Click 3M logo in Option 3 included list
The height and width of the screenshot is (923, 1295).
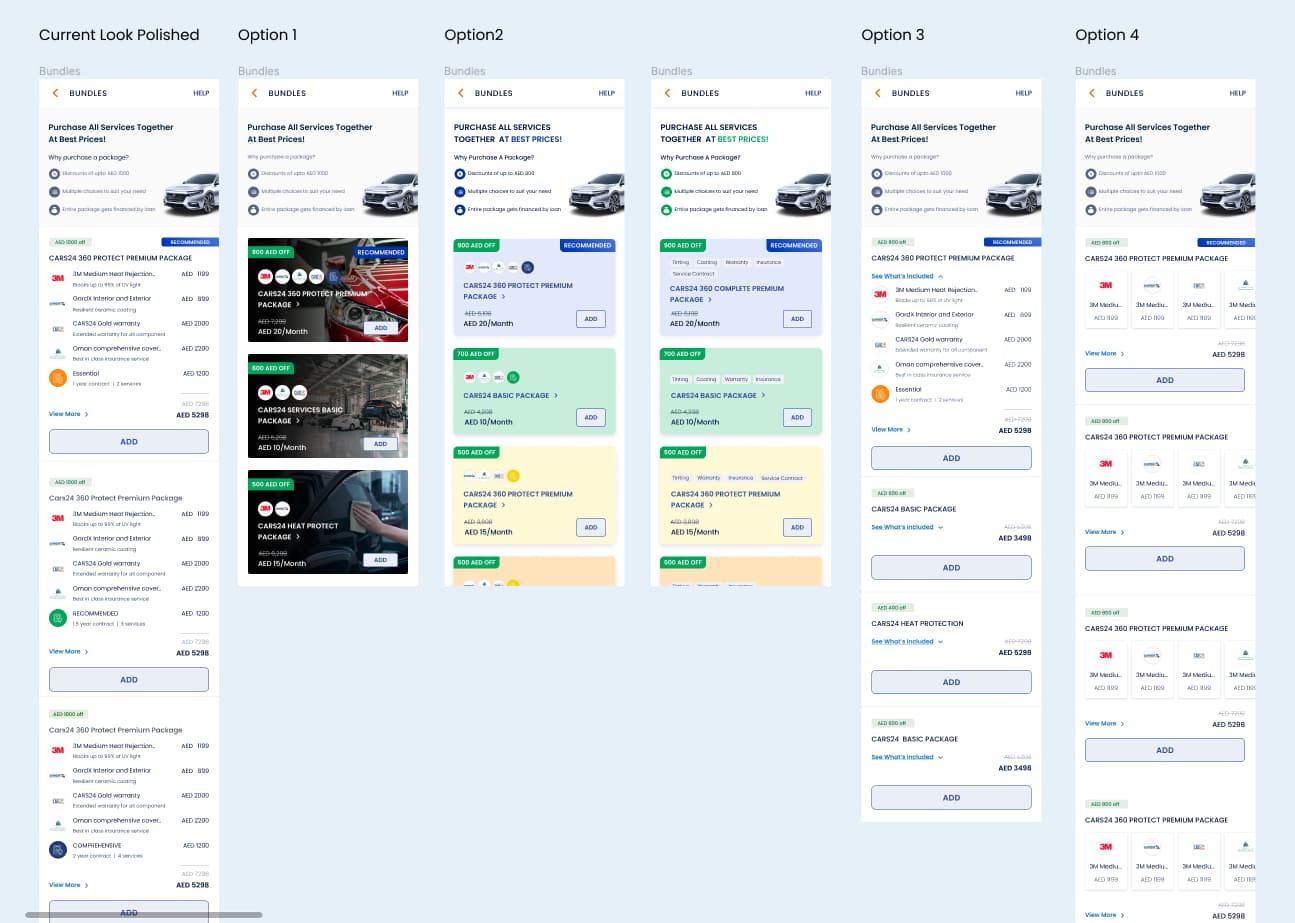[880, 294]
